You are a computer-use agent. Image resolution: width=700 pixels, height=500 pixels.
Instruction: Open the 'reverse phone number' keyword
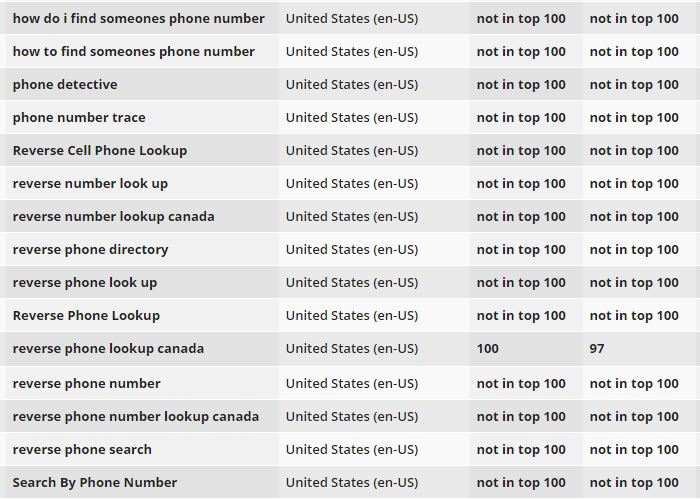[x=87, y=384]
